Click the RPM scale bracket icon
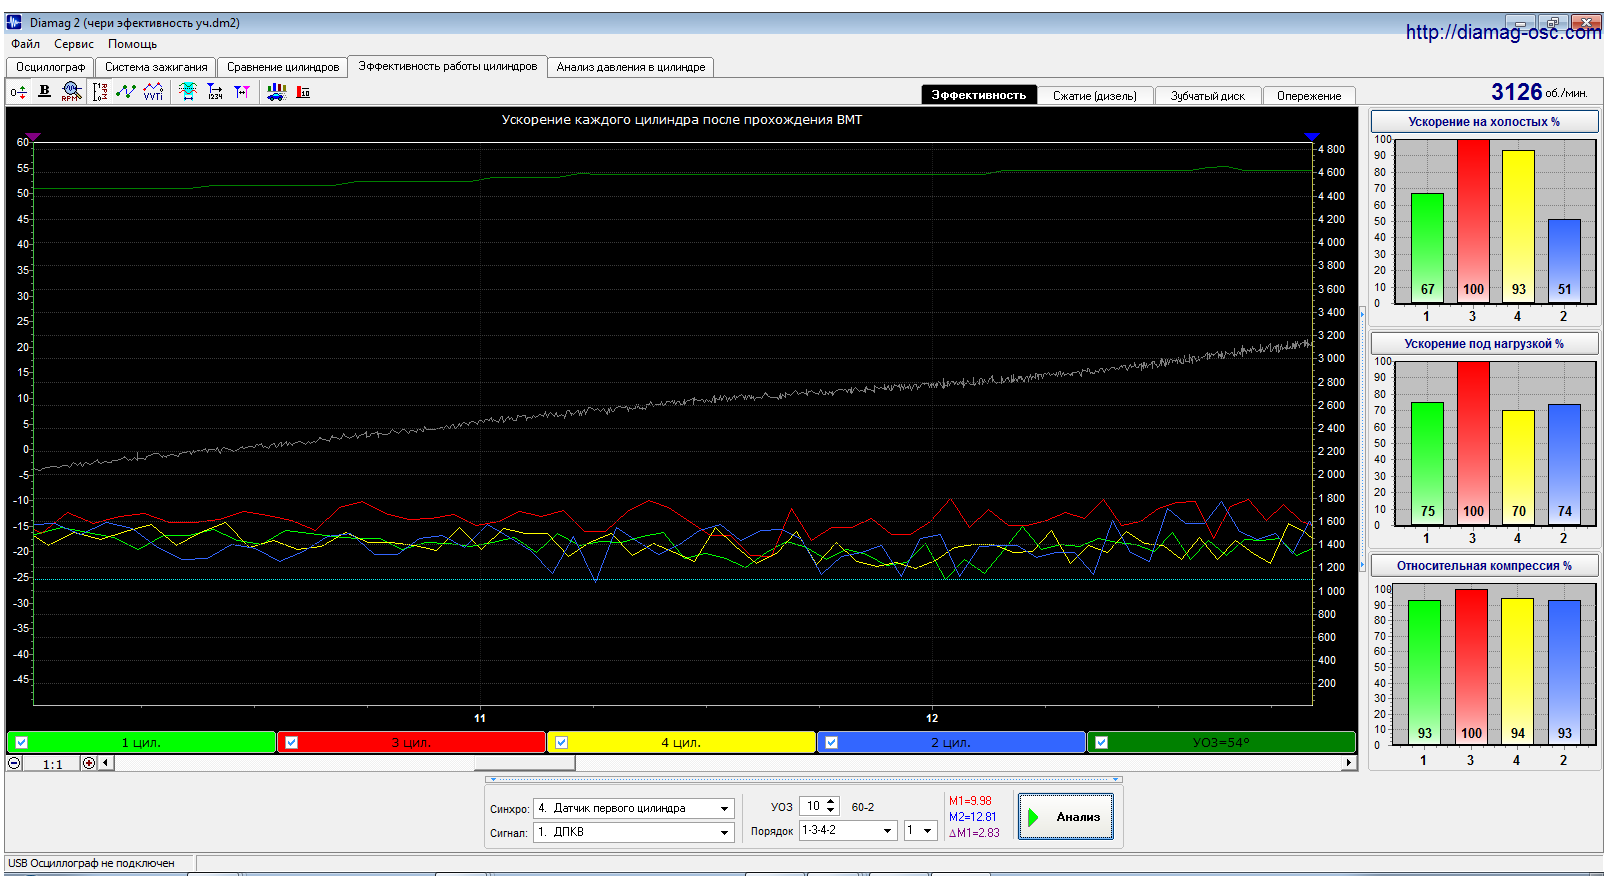The height and width of the screenshot is (876, 1616). point(99,92)
